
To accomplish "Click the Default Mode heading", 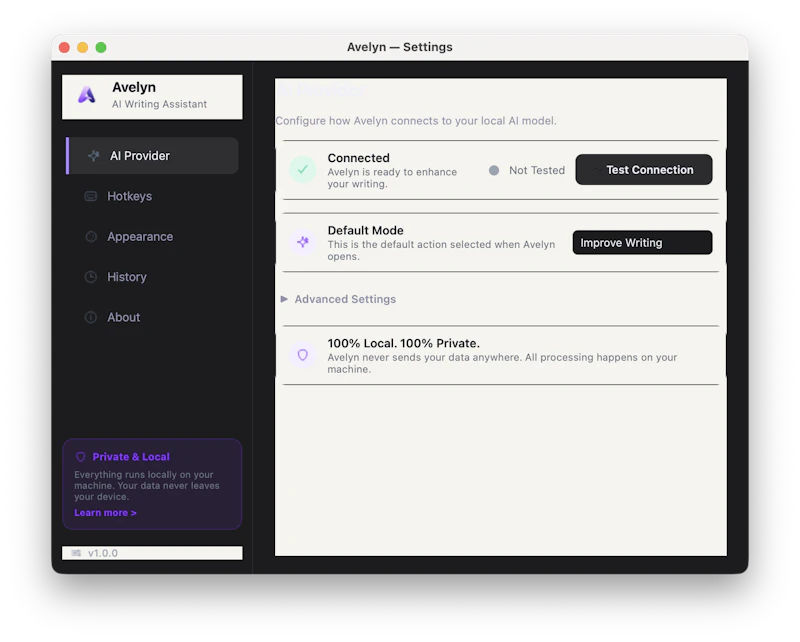I will [365, 230].
